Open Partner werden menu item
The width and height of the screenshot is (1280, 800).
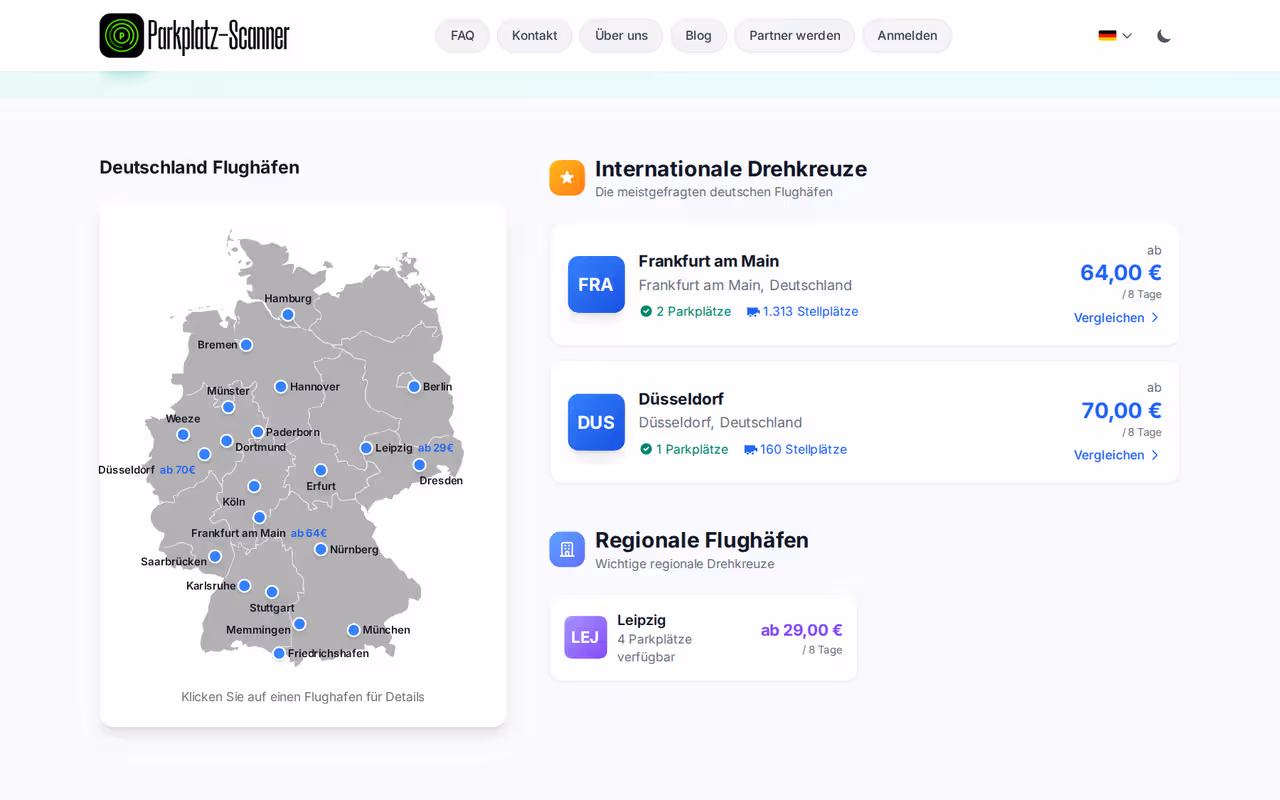[794, 36]
